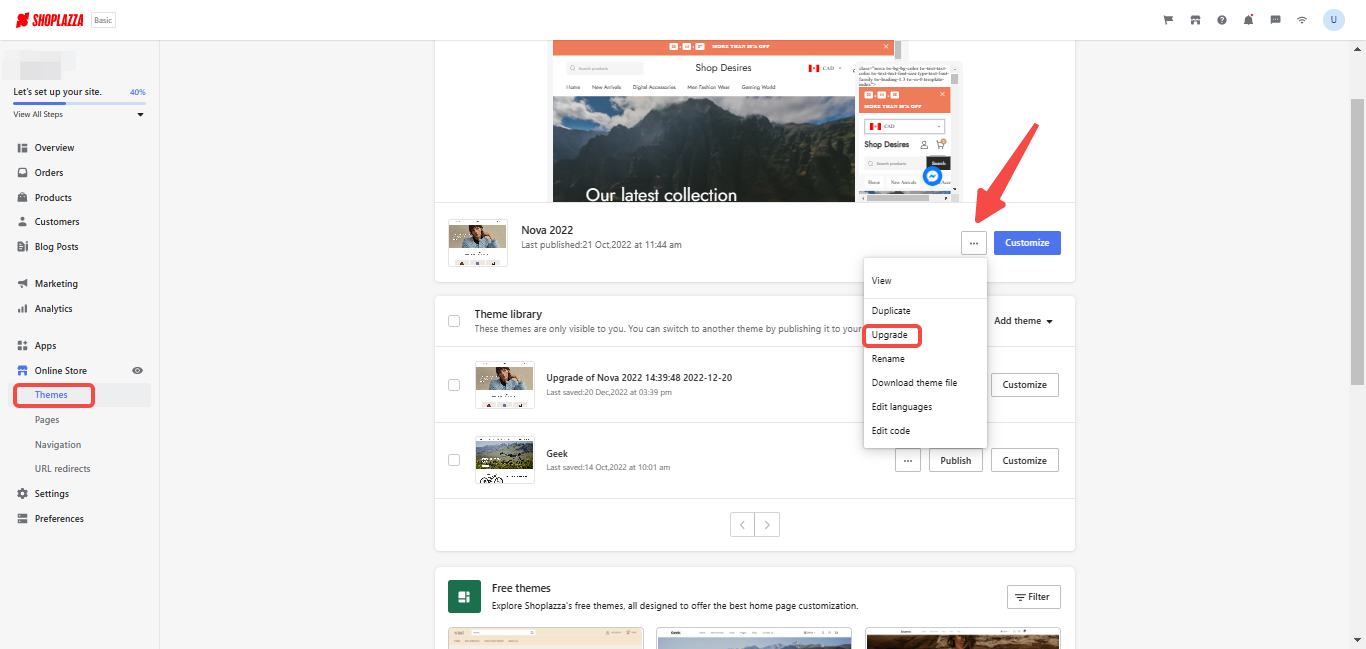Open the free themes Filter button
Viewport: 1366px width, 649px height.
click(1034, 597)
